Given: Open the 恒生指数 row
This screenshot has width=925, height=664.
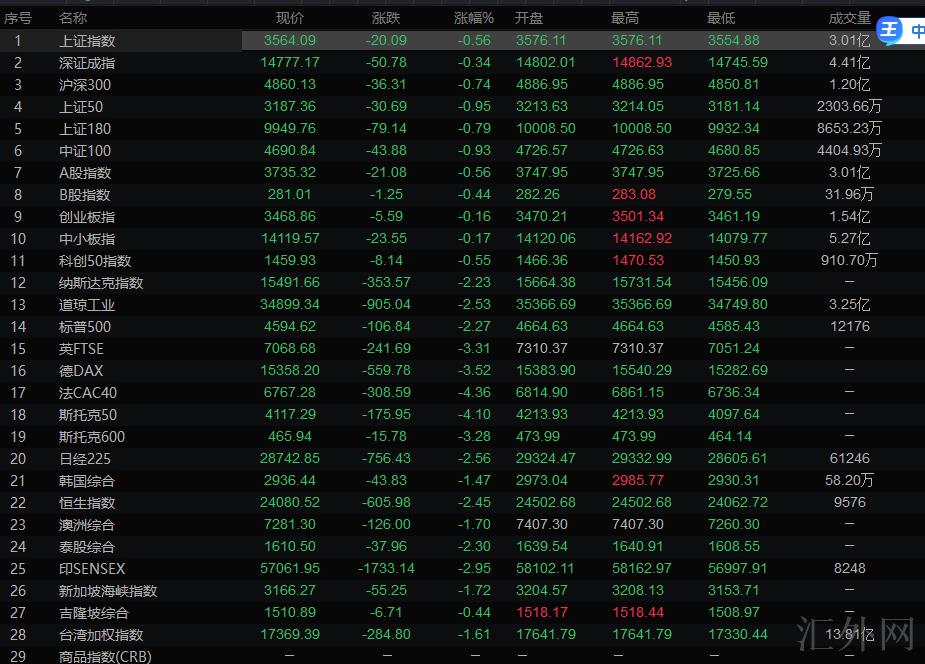Looking at the screenshot, I should [x=87, y=503].
